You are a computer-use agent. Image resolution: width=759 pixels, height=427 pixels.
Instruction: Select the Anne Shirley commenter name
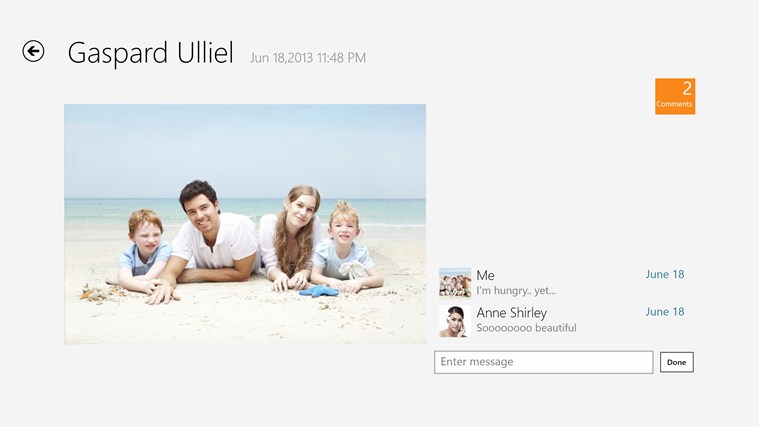click(511, 312)
